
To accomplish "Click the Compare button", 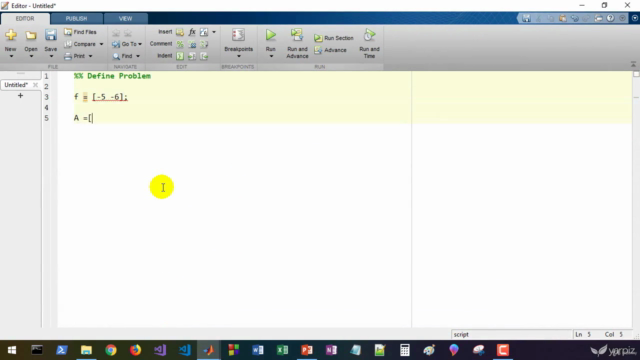I will point(80,44).
